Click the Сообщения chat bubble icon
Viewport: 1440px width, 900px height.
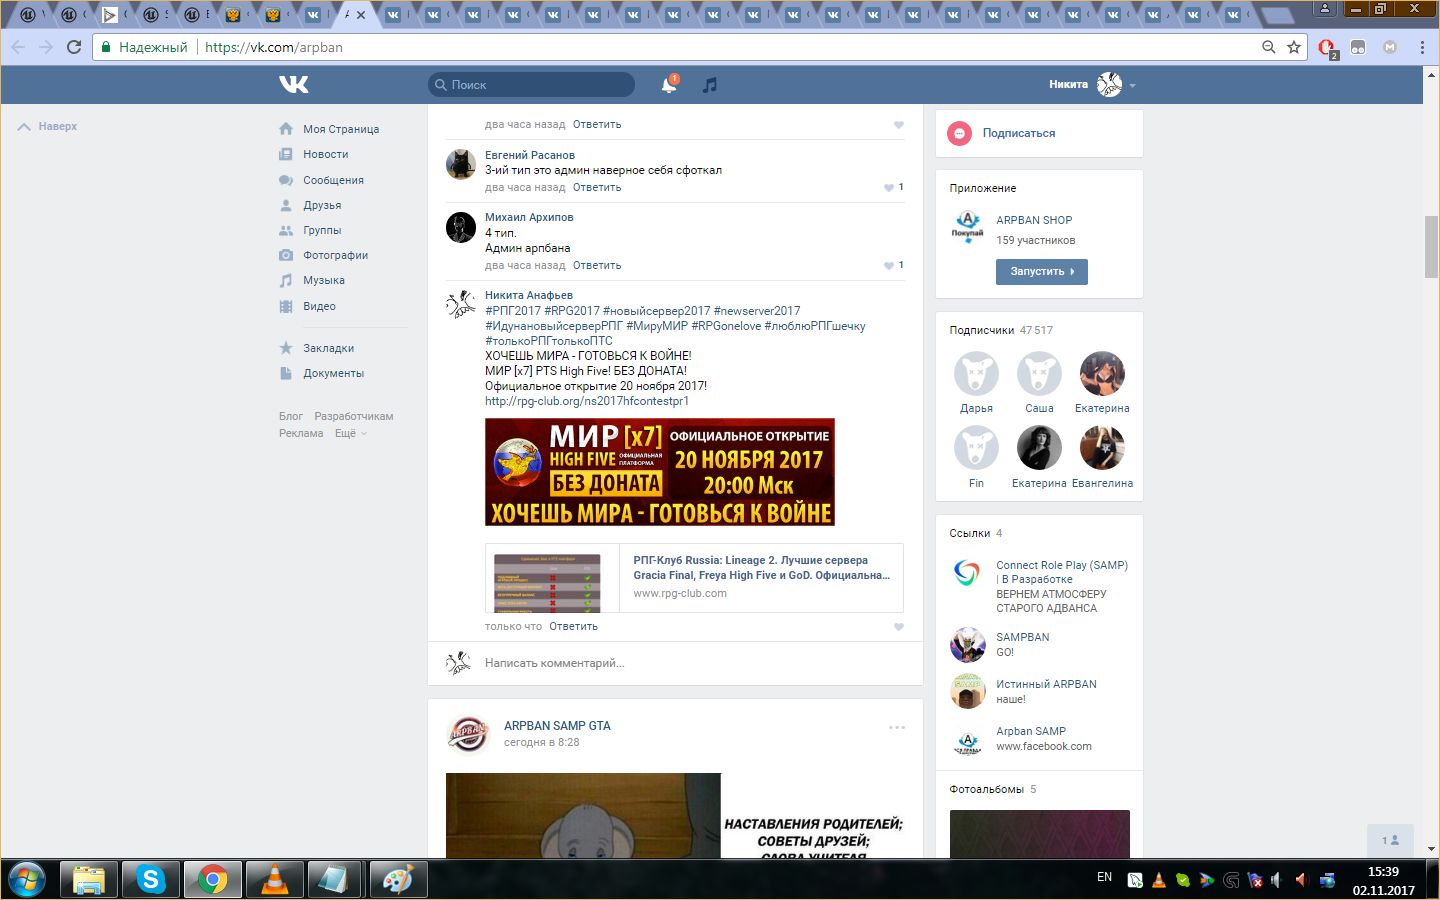coord(286,180)
